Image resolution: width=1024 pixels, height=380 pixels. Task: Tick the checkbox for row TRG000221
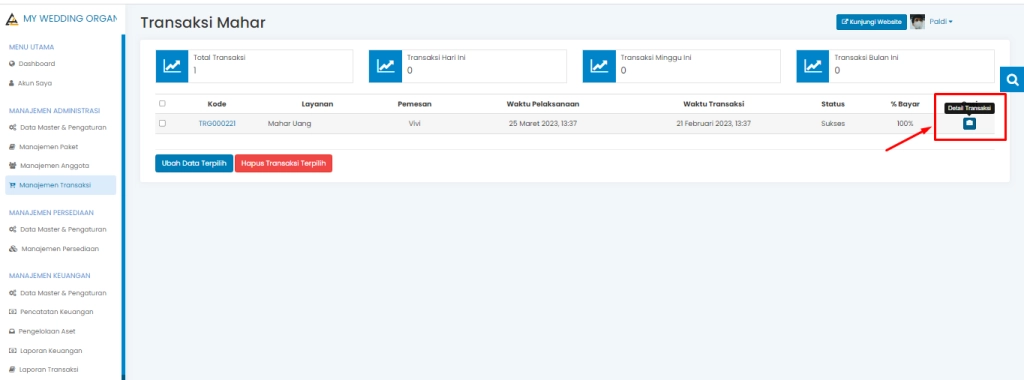[163, 123]
